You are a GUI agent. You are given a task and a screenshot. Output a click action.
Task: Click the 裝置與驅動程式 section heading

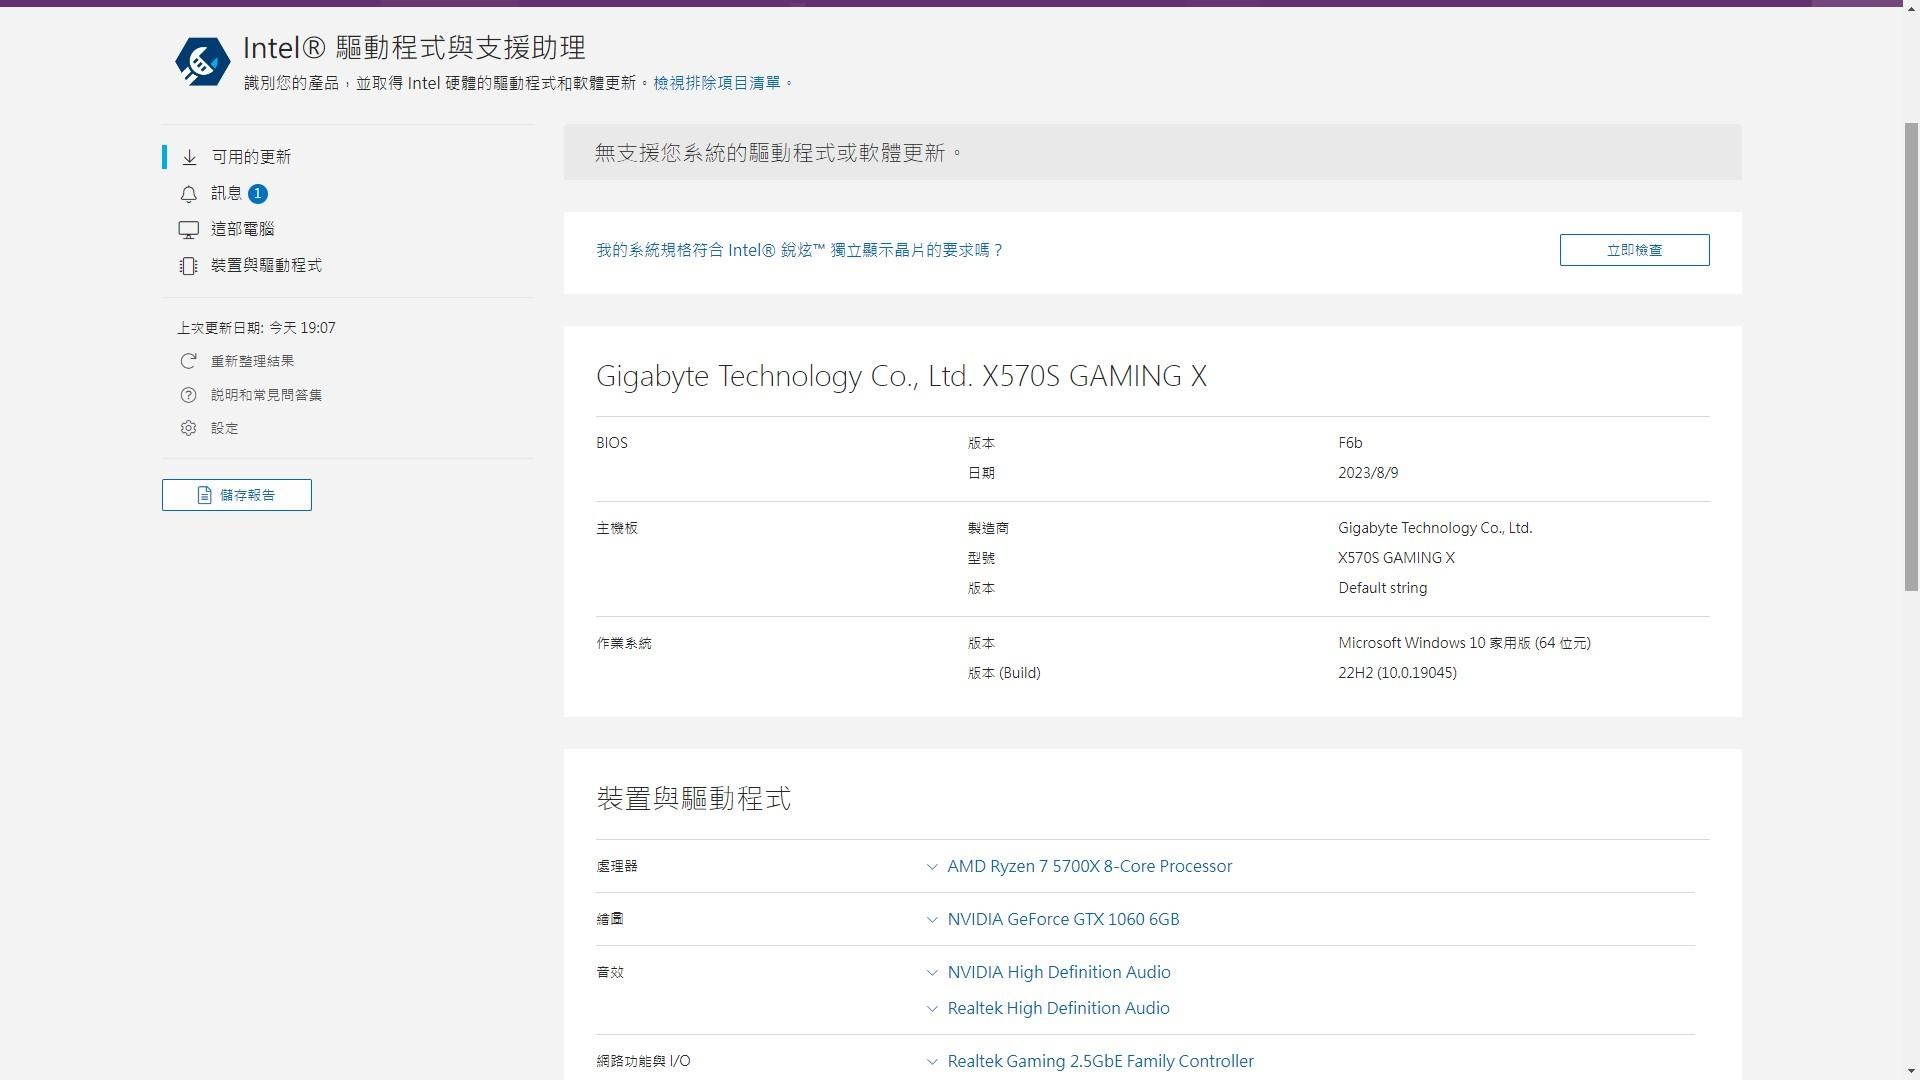point(693,799)
